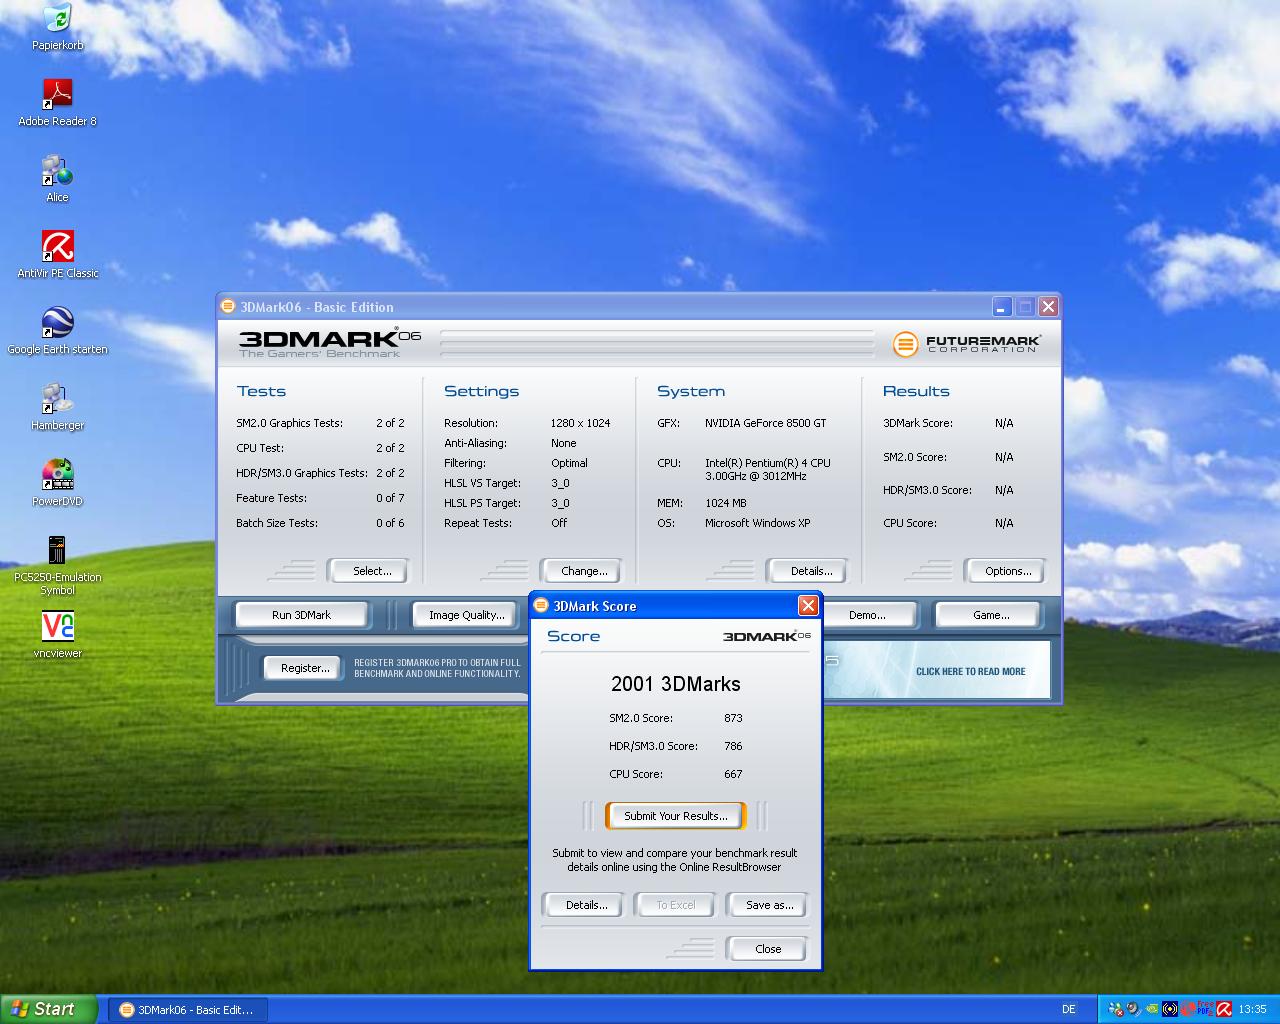The image size is (1280, 1024).
Task: Select the AntiVir PE Classic desktop icon
Action: point(57,256)
